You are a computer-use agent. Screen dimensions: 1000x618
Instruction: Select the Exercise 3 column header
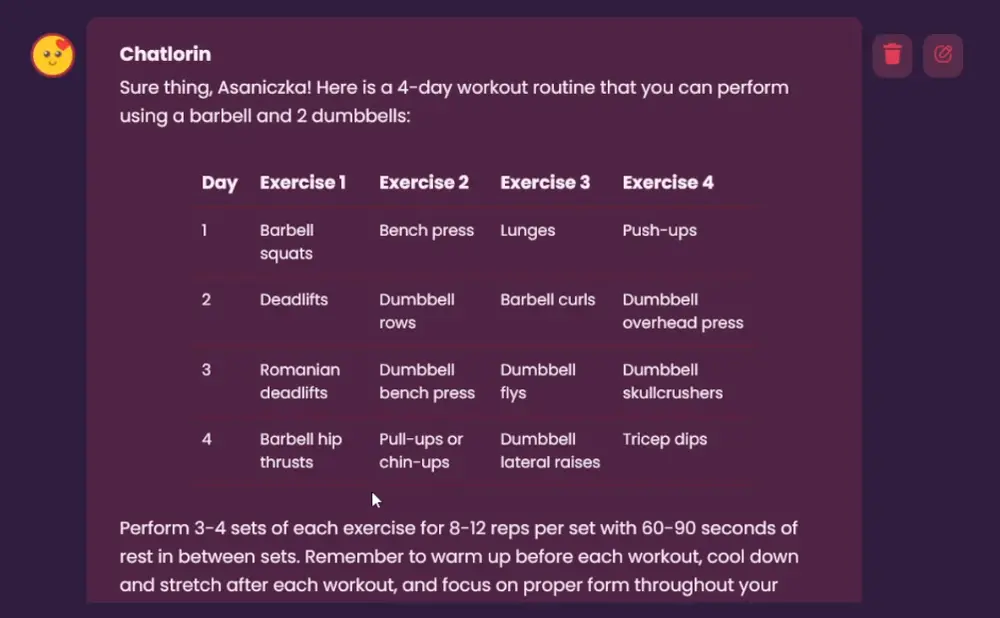point(545,183)
